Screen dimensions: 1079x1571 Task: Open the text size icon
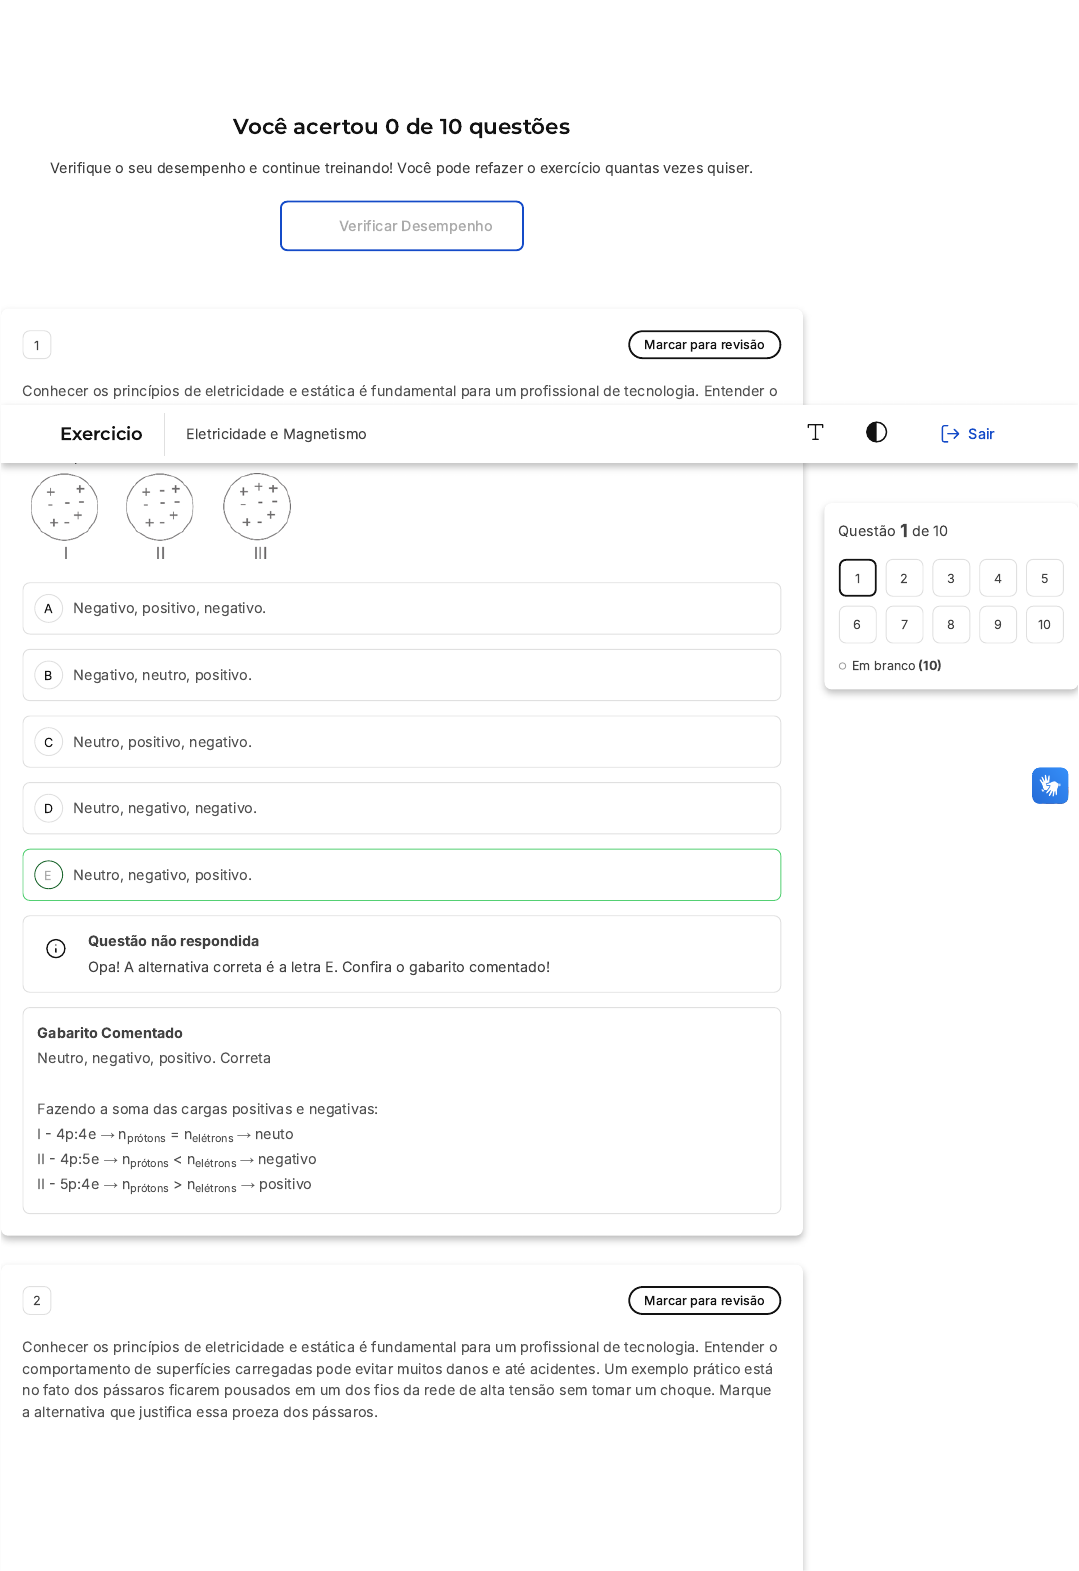click(815, 432)
